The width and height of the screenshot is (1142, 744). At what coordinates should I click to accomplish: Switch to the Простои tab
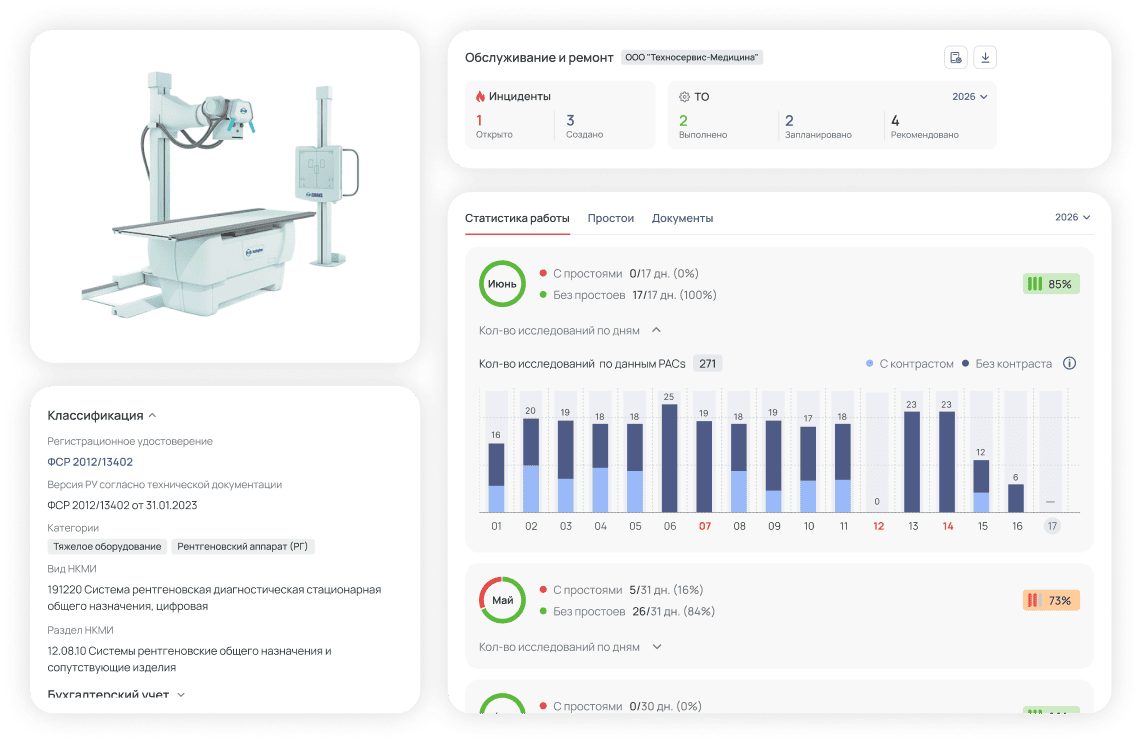coord(610,218)
